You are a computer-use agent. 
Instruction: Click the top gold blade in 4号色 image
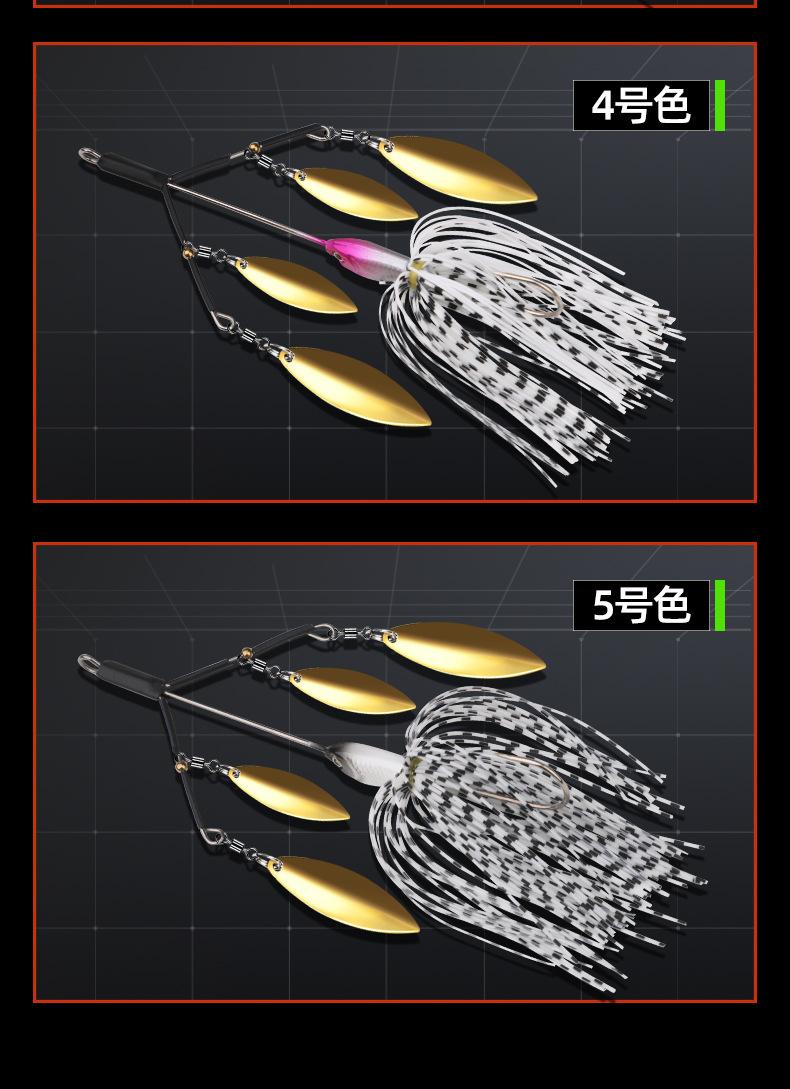pyautogui.click(x=457, y=170)
